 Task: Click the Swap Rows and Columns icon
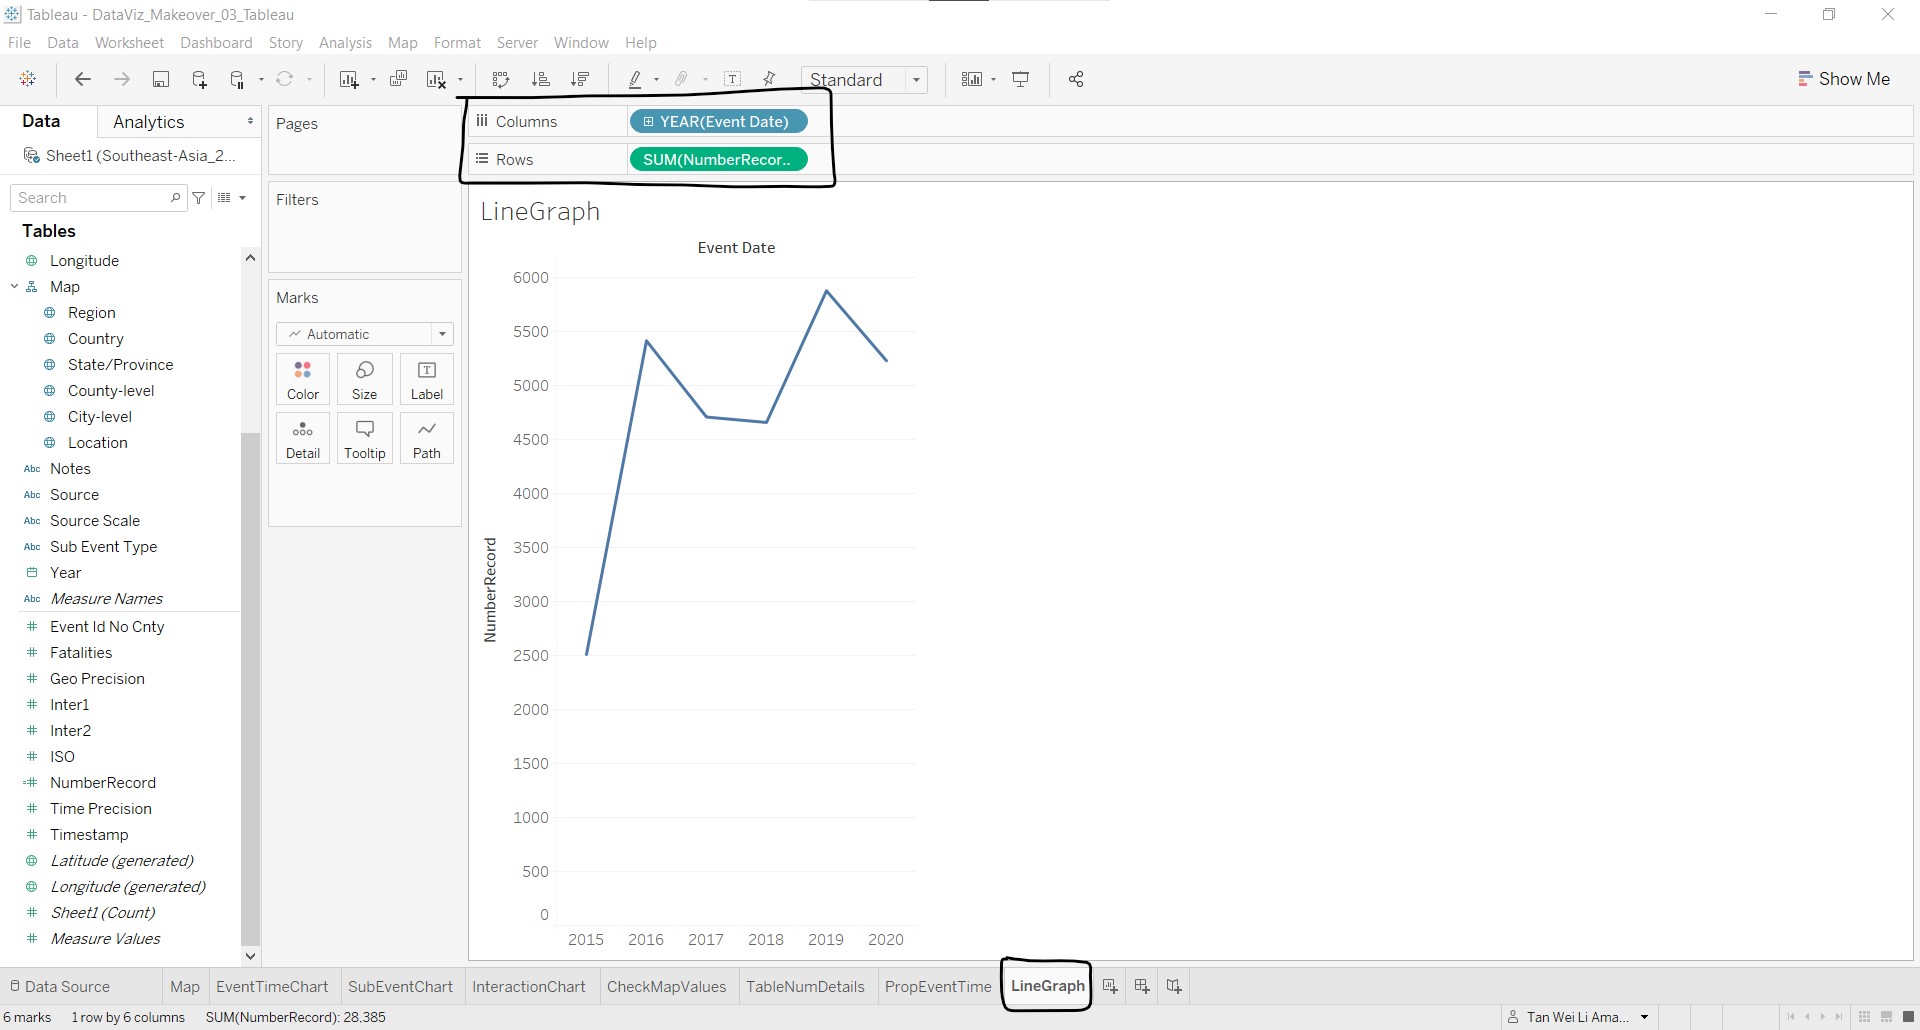point(501,80)
